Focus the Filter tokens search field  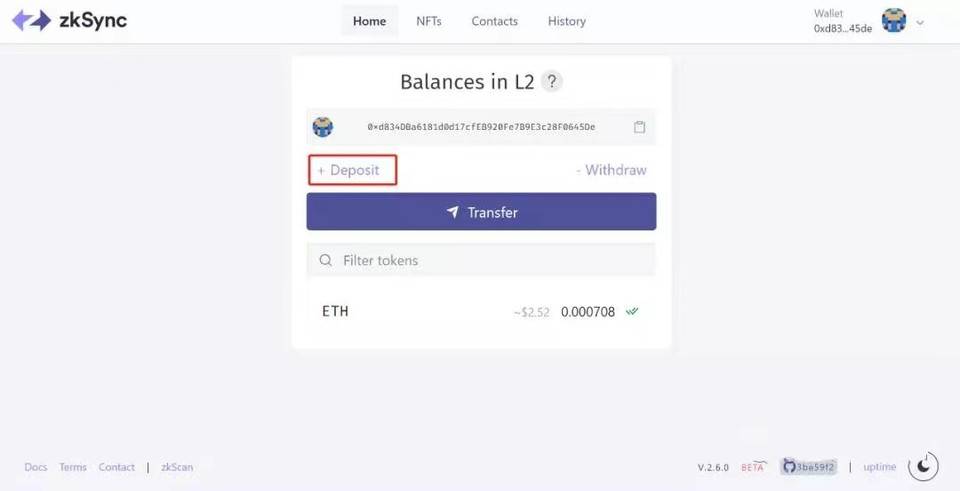(x=481, y=260)
